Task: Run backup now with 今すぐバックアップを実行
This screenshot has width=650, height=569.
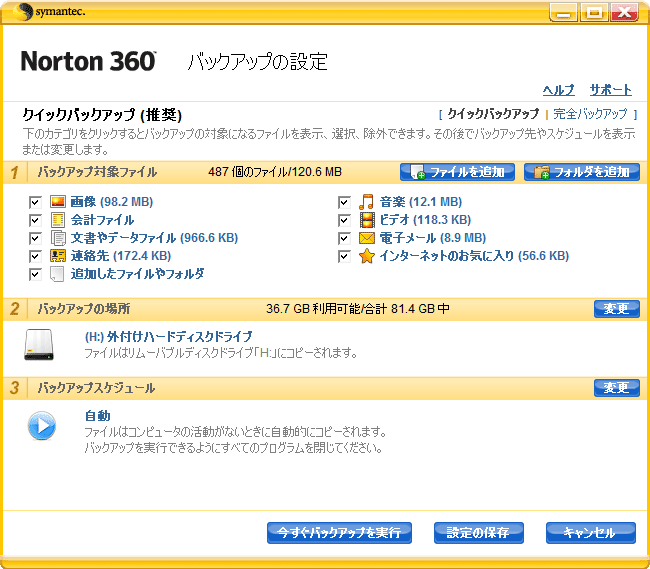Action: point(339,533)
